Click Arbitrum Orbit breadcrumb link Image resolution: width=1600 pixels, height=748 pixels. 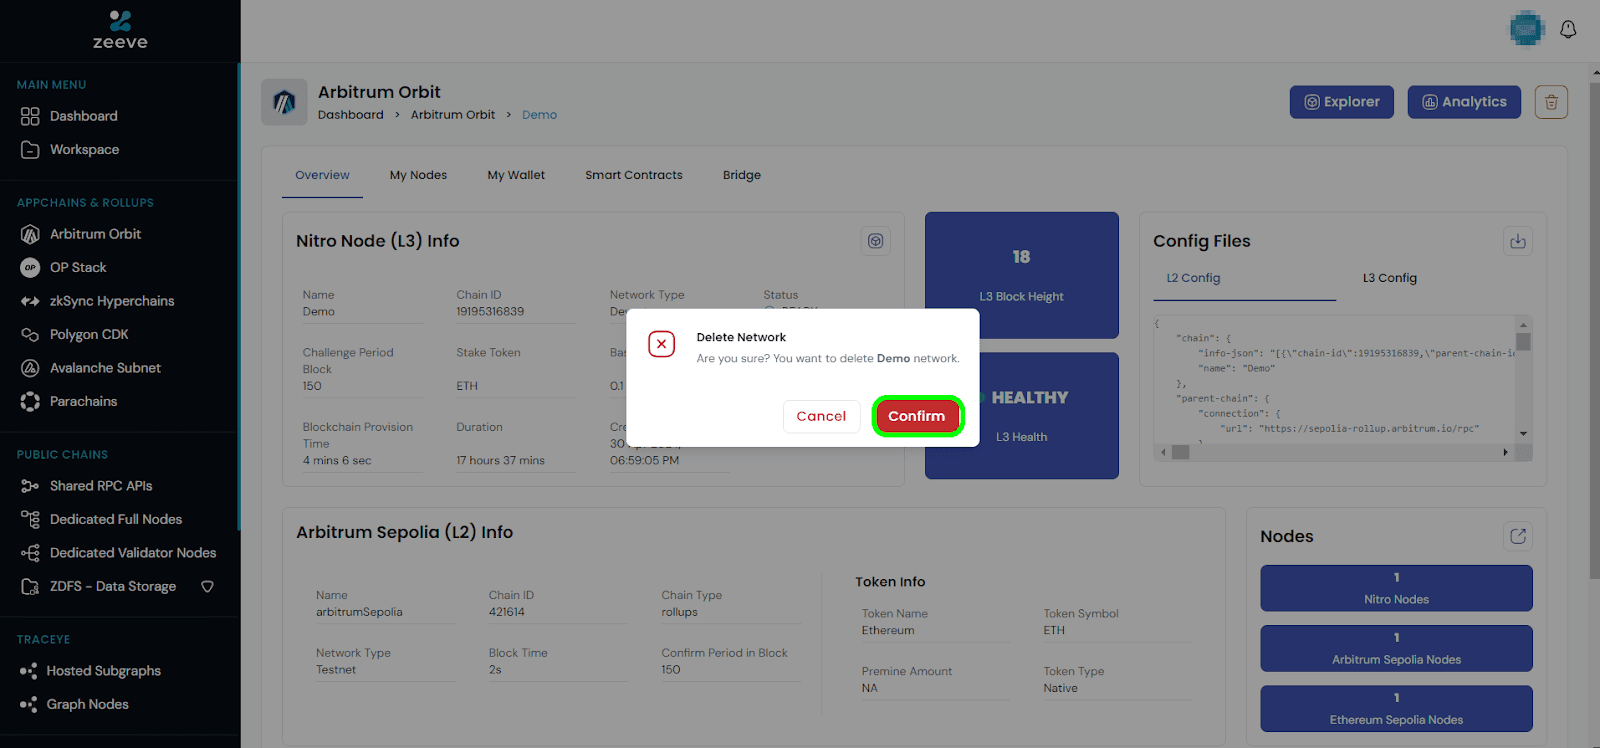[453, 115]
